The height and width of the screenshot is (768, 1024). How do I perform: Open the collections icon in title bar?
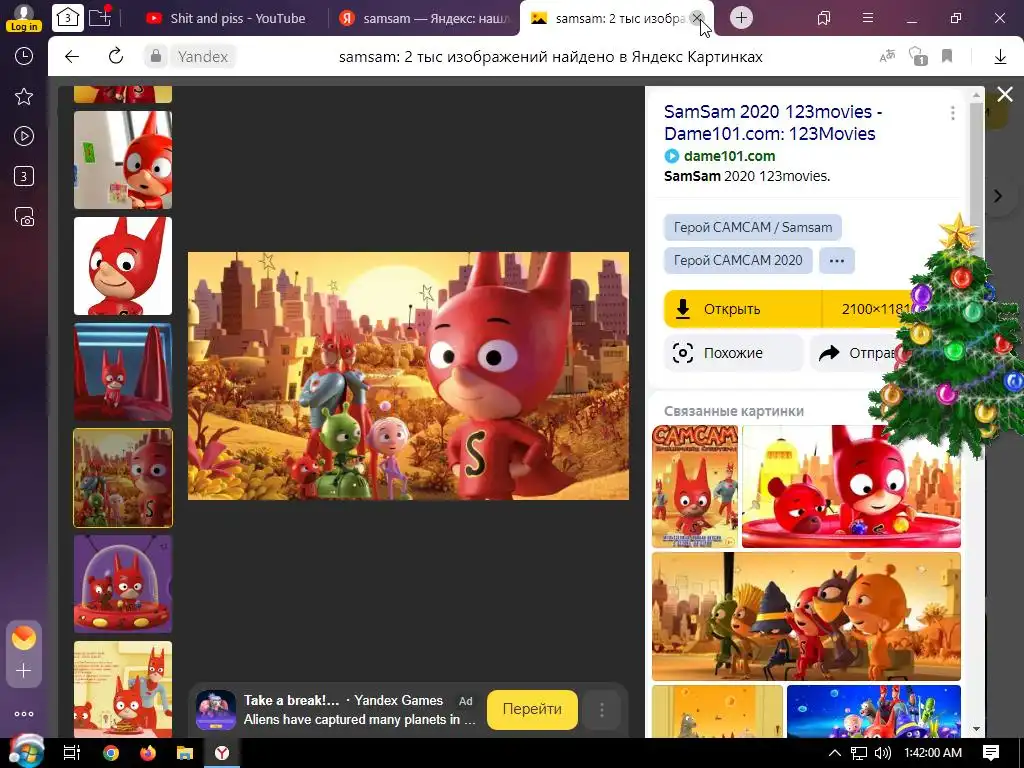tap(824, 18)
